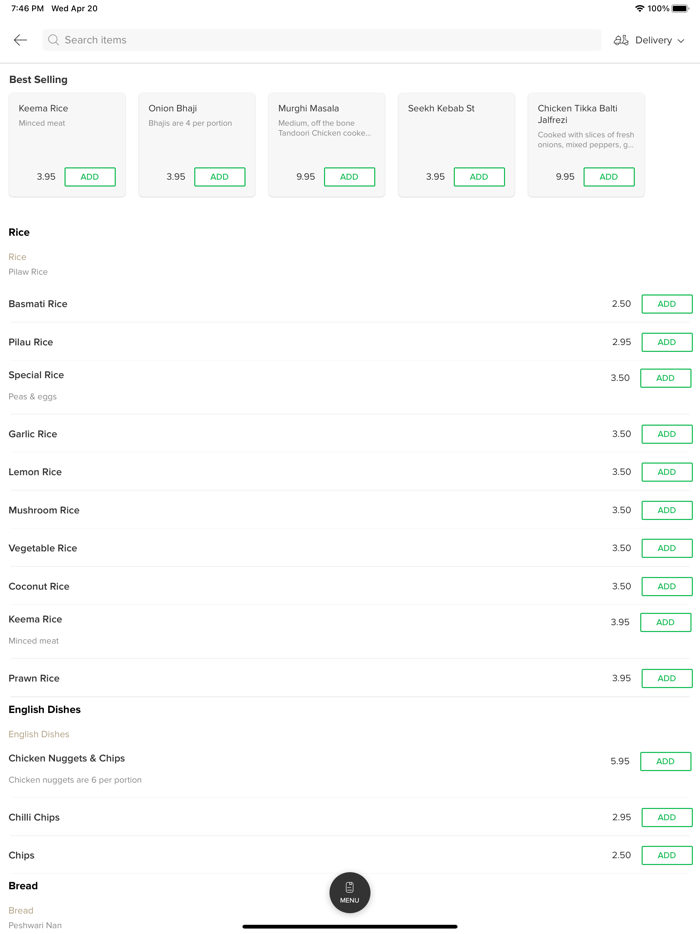Image resolution: width=700 pixels, height=934 pixels.
Task: Tap the search magnifier icon
Action: 54,40
